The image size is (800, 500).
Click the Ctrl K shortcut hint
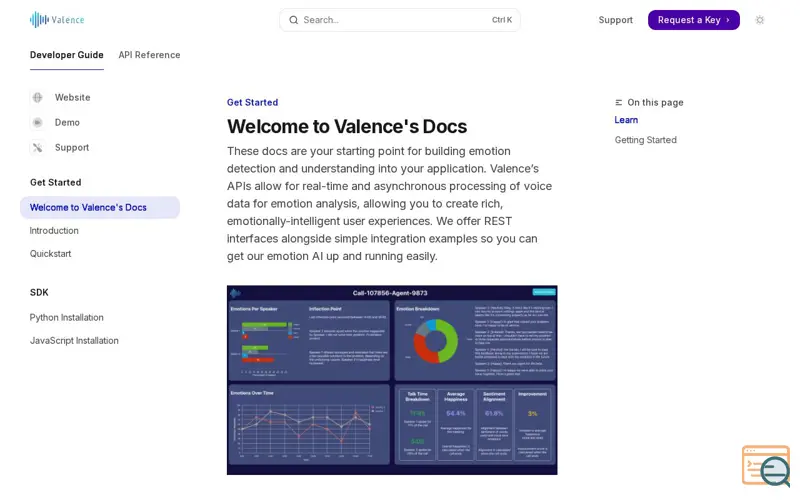coord(502,20)
